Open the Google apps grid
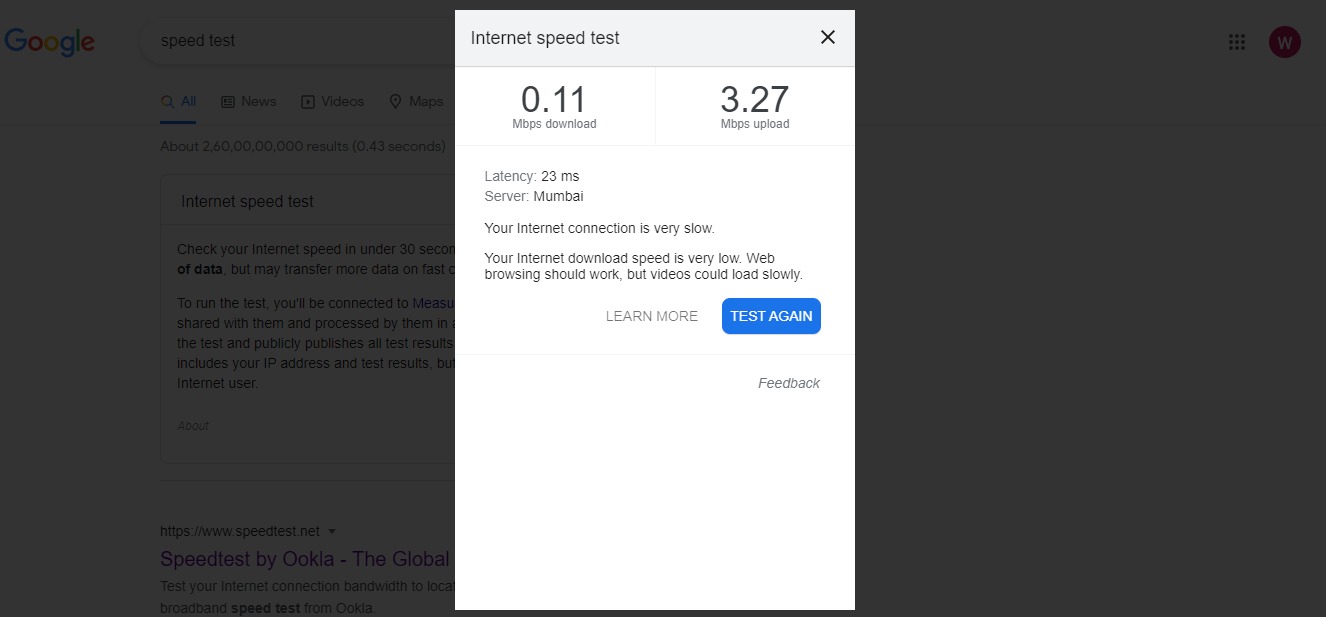This screenshot has height=617, width=1326. pyautogui.click(x=1236, y=42)
